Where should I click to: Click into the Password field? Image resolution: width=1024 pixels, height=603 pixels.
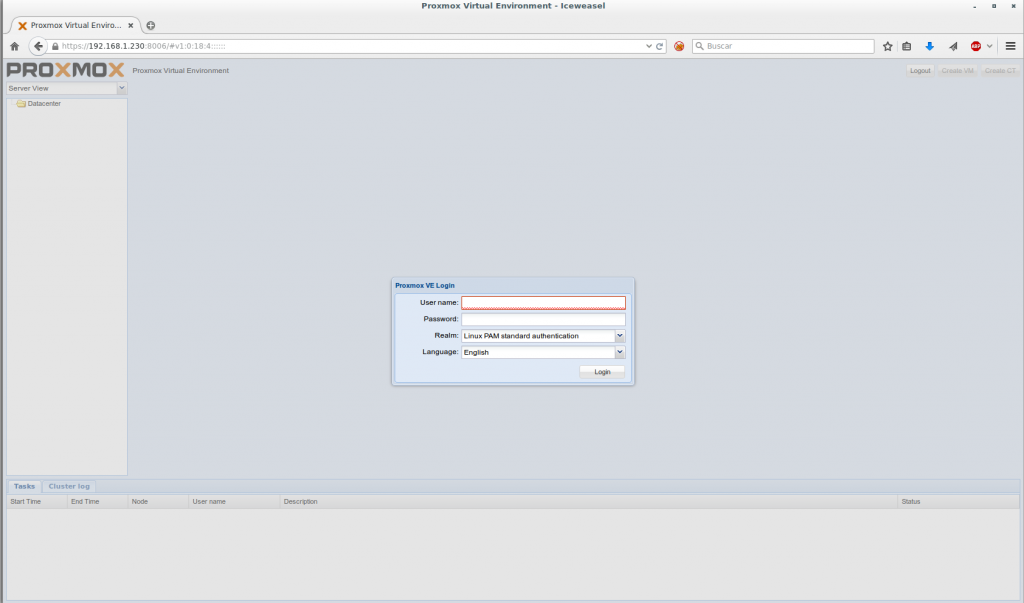543,319
